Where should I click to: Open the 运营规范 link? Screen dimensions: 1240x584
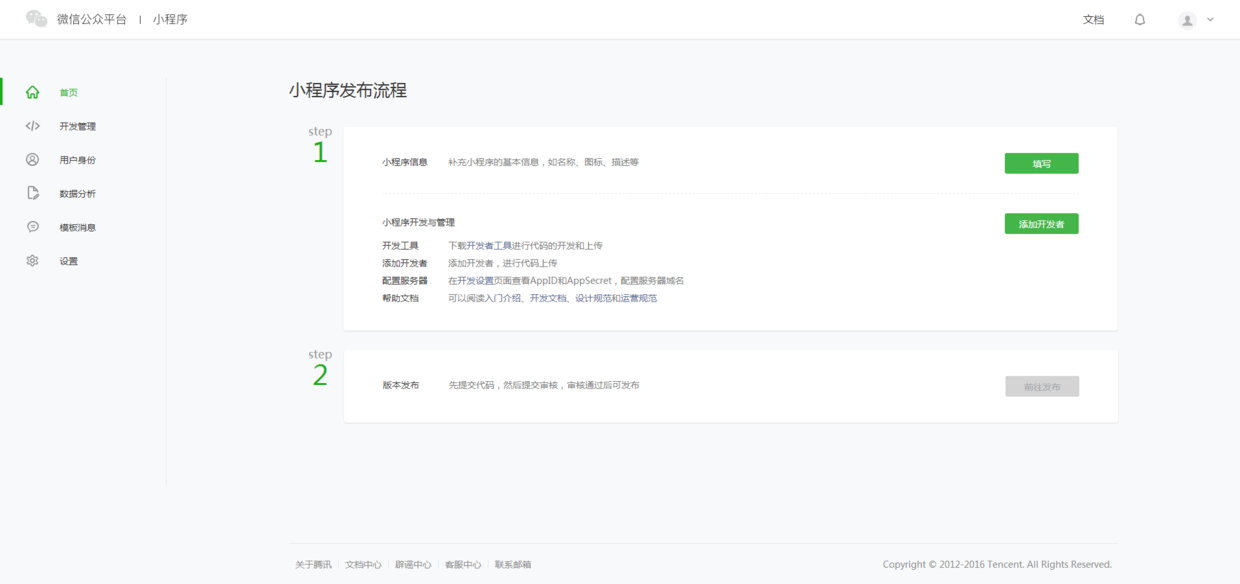coord(639,298)
